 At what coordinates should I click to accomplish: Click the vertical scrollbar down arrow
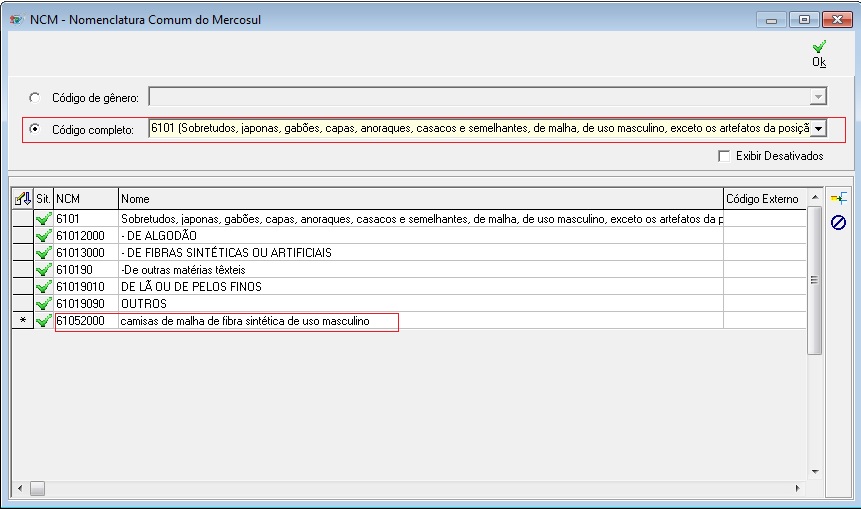(x=814, y=471)
